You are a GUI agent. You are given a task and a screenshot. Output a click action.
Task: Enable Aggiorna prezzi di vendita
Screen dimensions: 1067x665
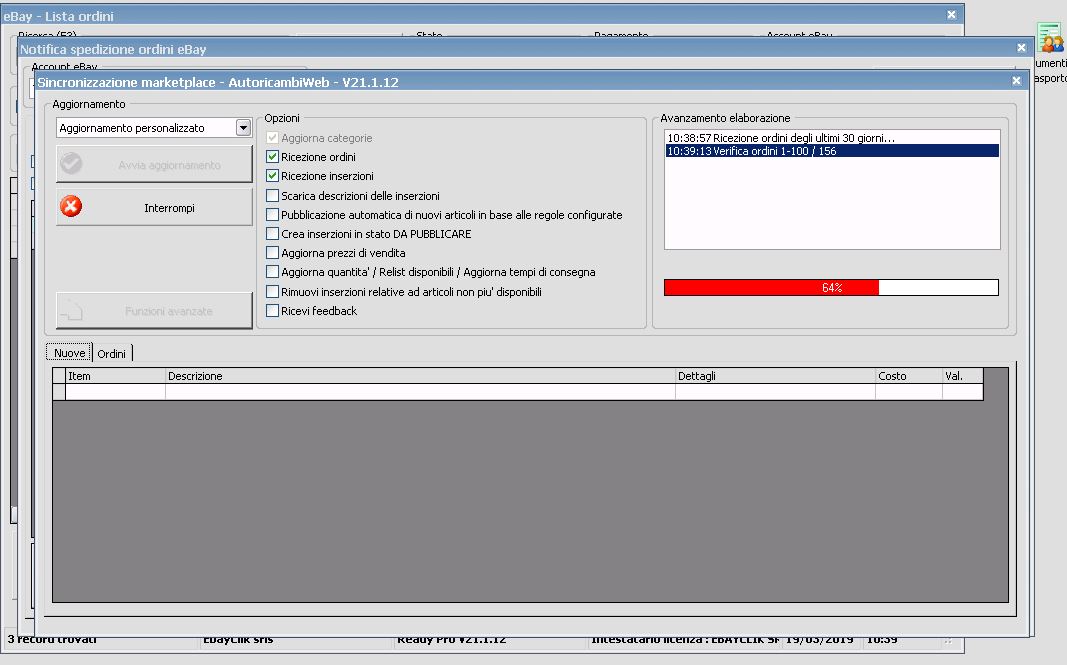coord(272,253)
